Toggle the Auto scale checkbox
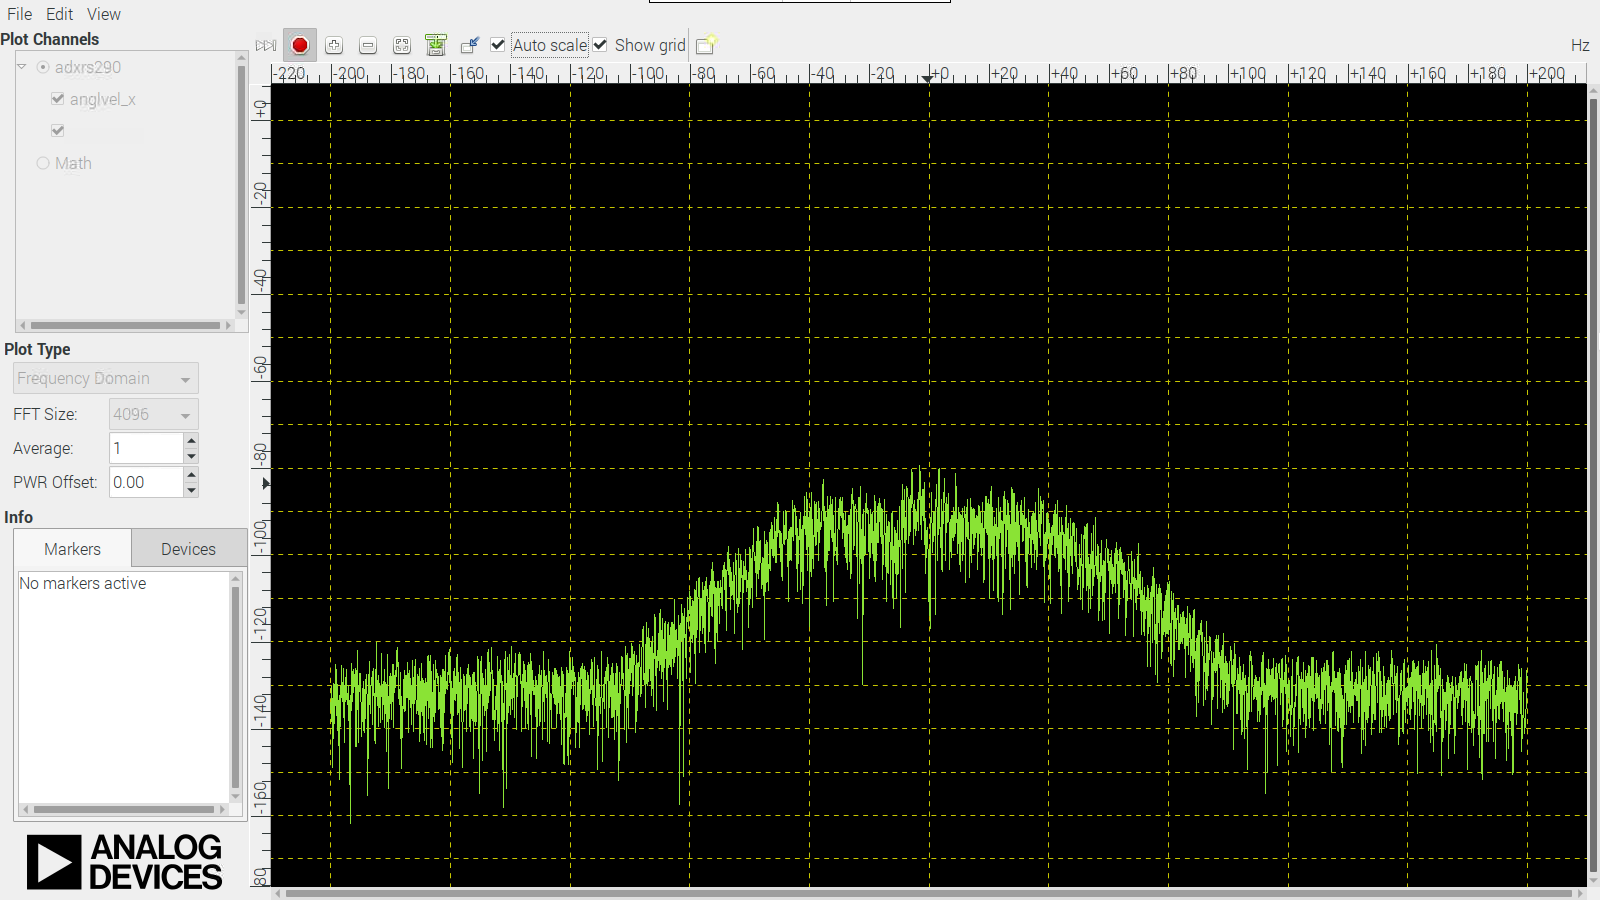1600x900 pixels. [498, 45]
